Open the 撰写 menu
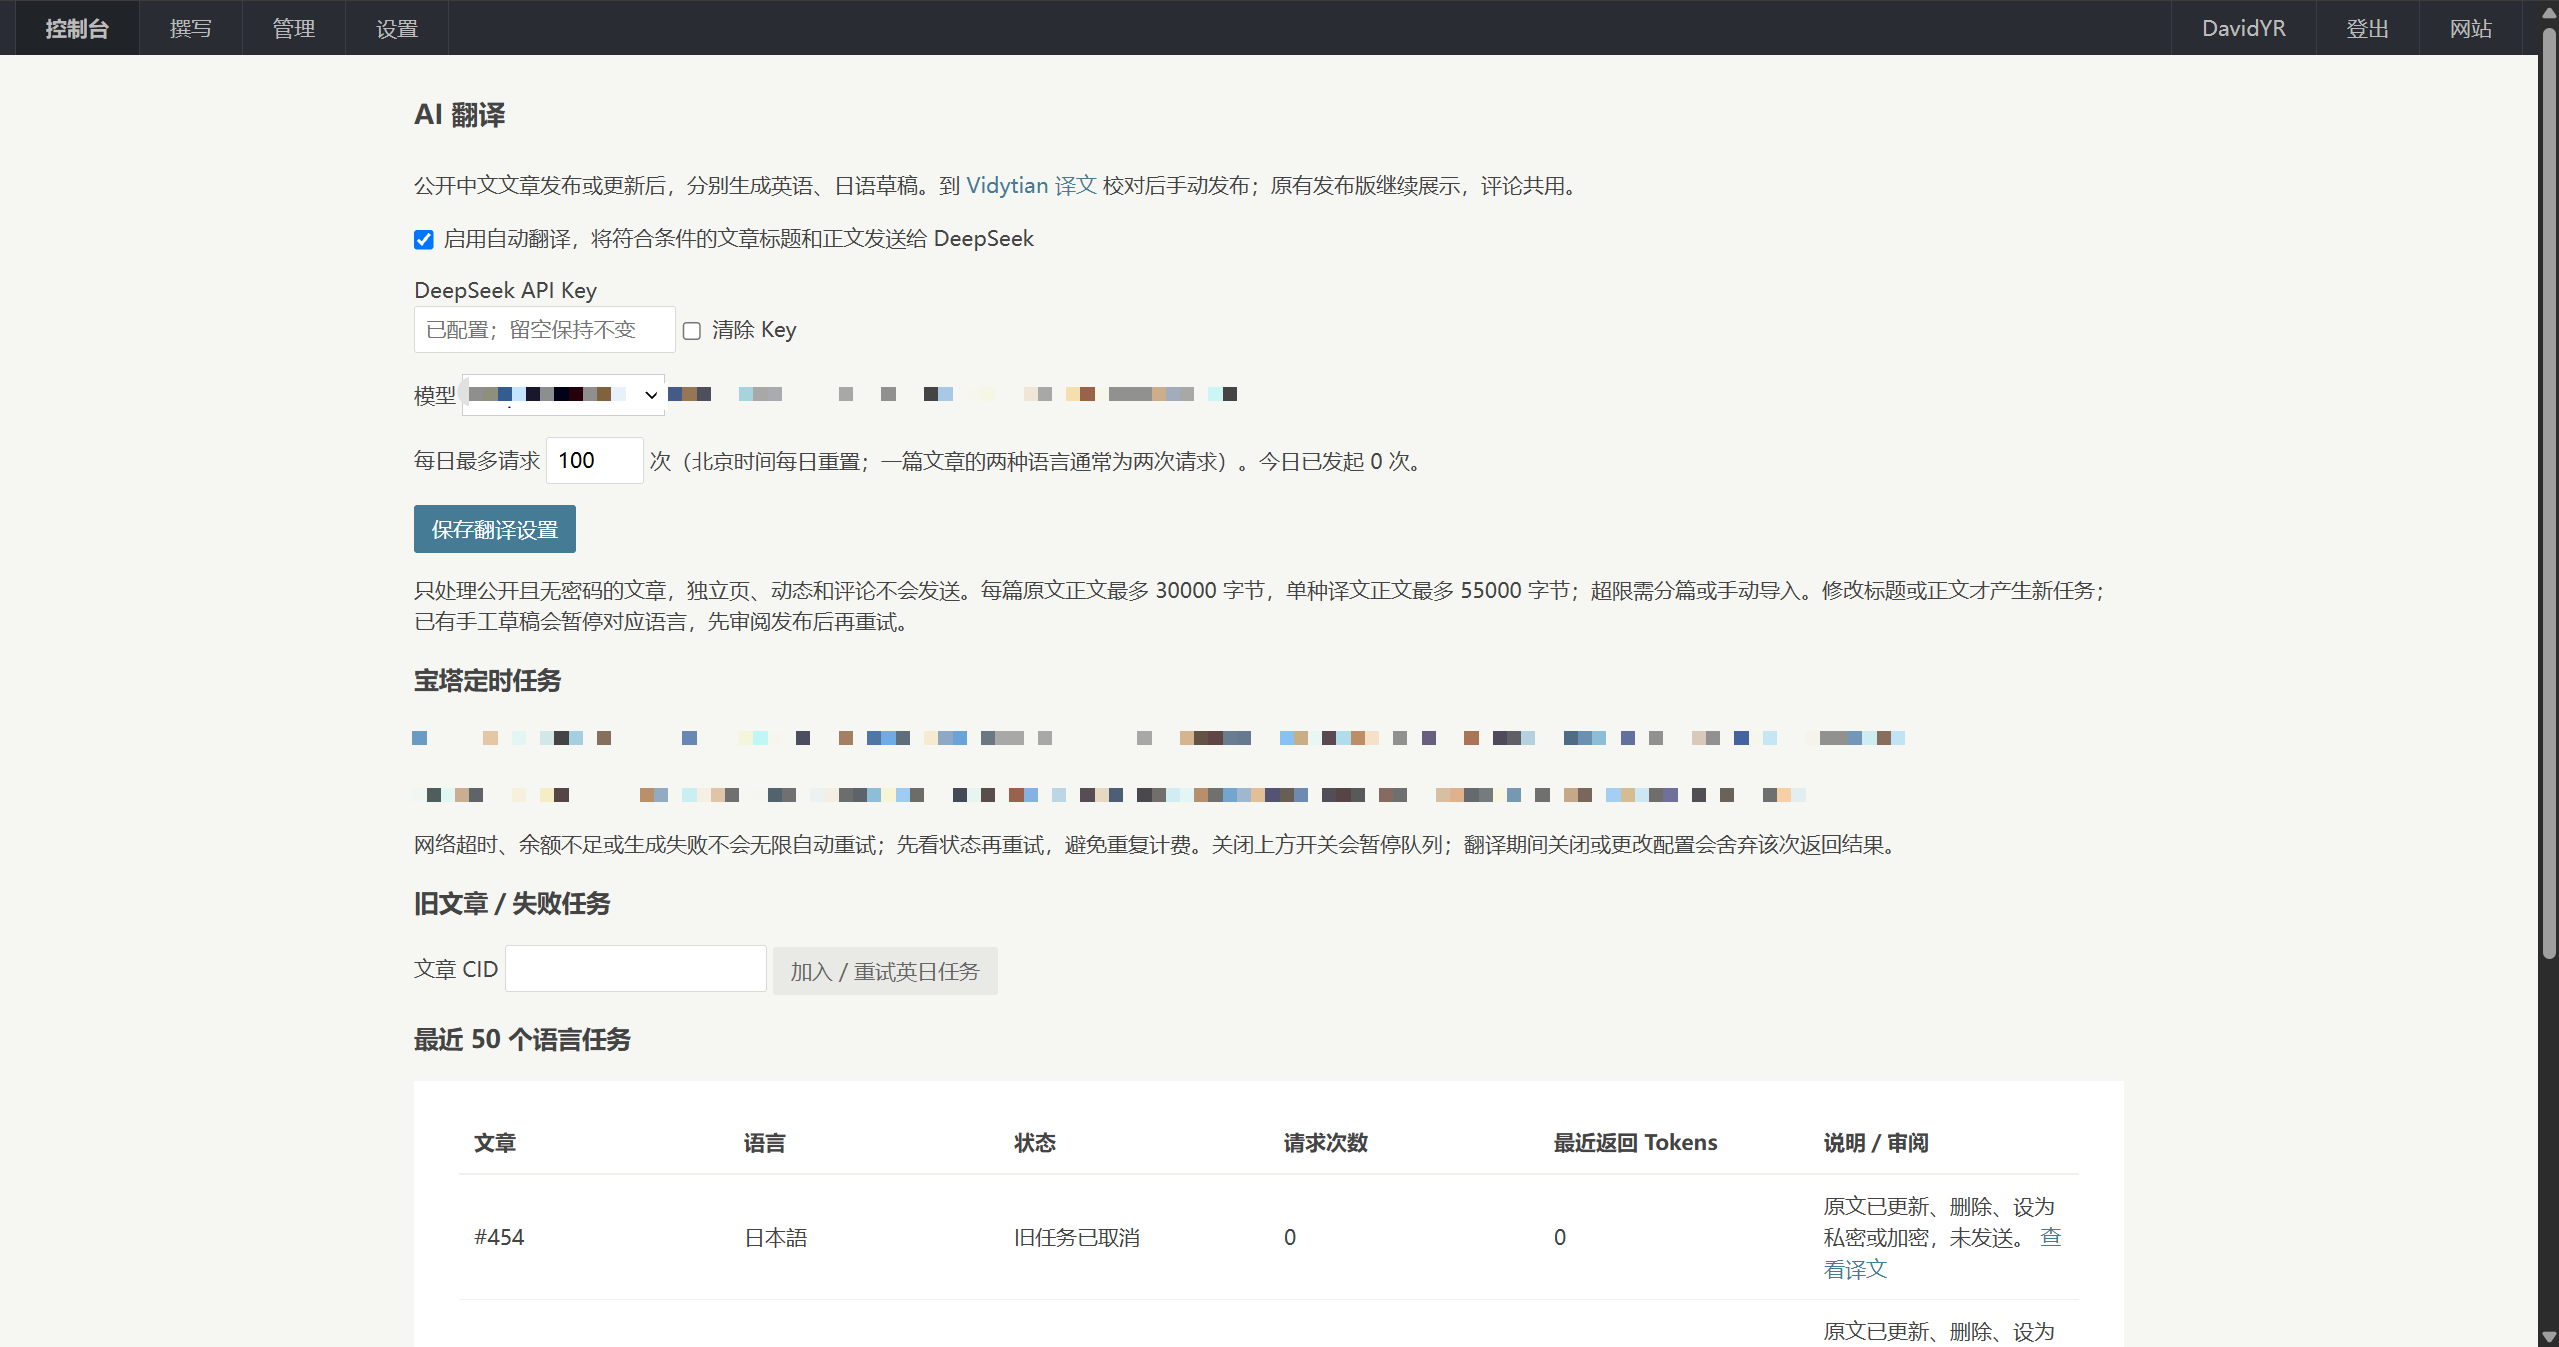 click(190, 28)
